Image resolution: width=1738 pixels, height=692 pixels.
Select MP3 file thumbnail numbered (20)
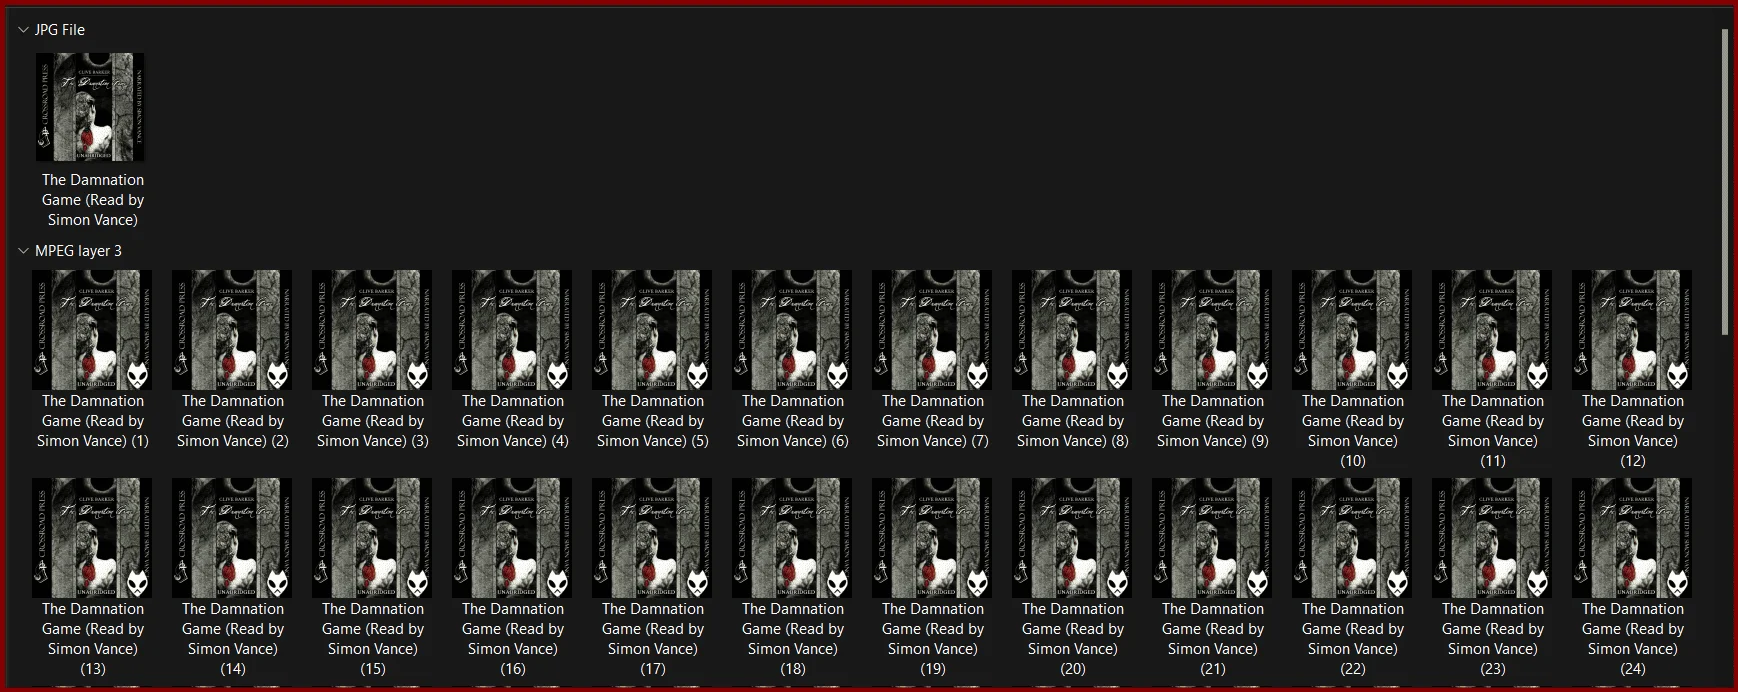pos(1072,538)
